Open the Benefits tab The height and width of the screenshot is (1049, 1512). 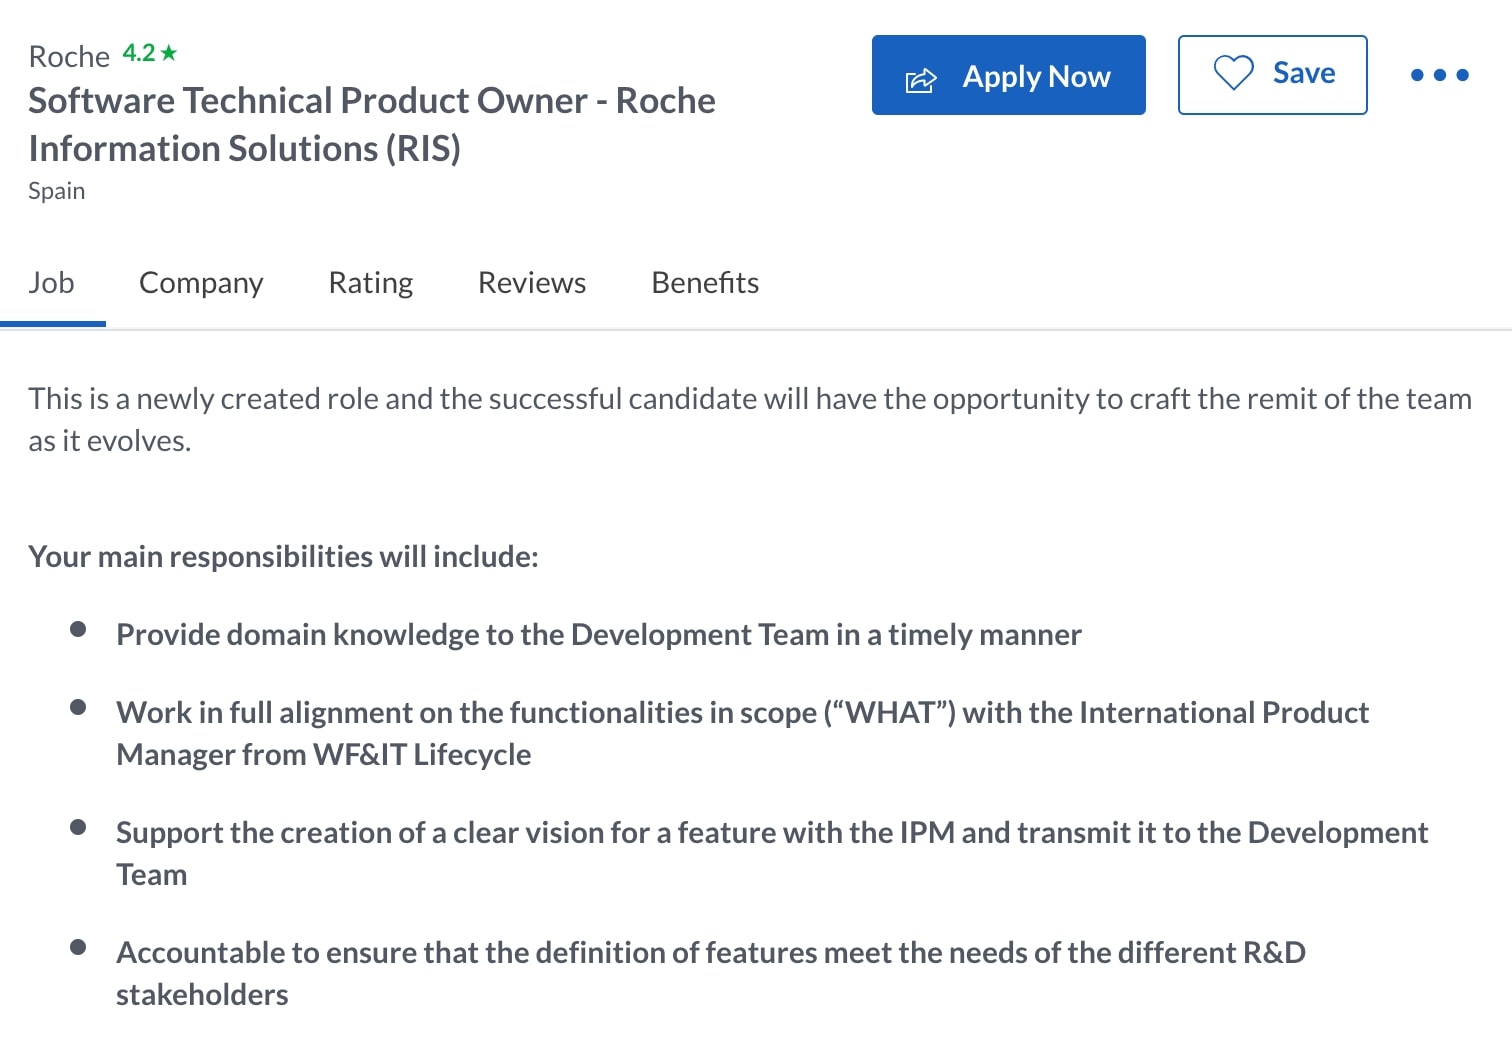pos(704,283)
